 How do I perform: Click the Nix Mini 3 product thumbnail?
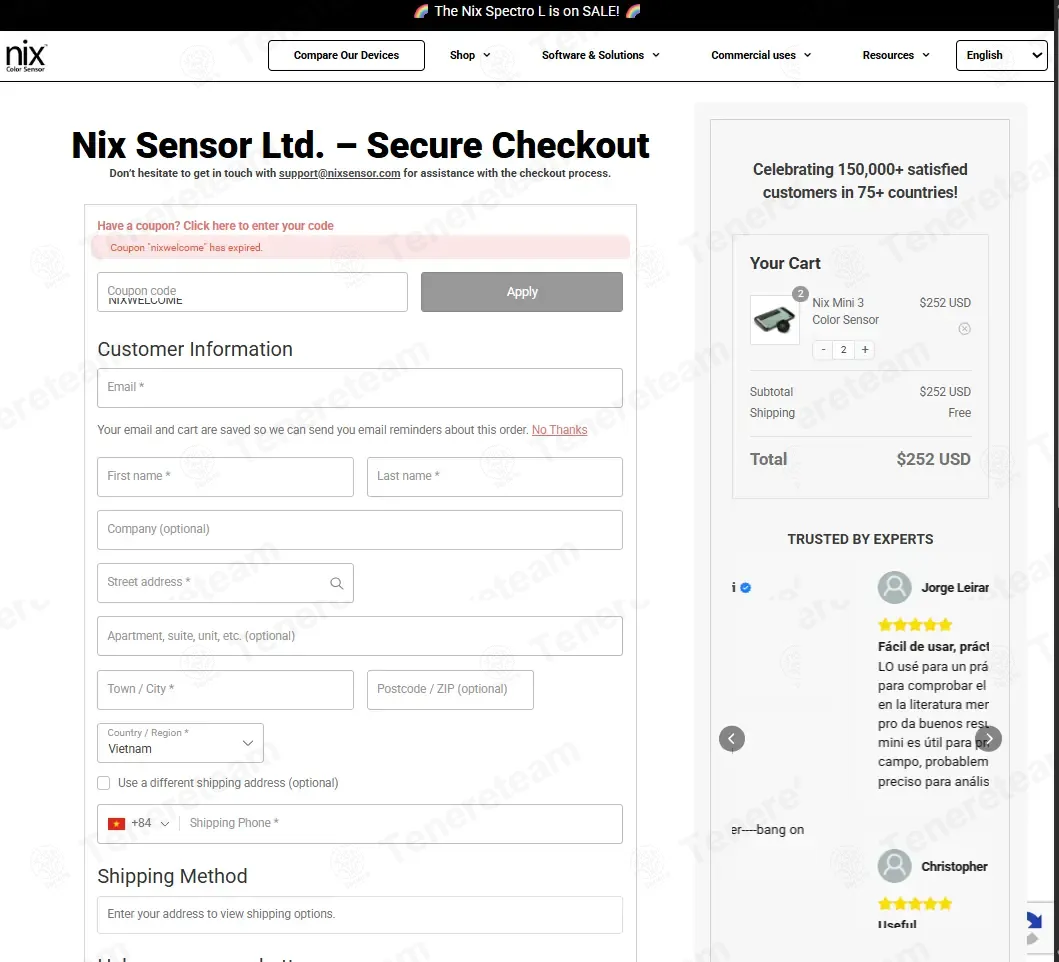[775, 320]
